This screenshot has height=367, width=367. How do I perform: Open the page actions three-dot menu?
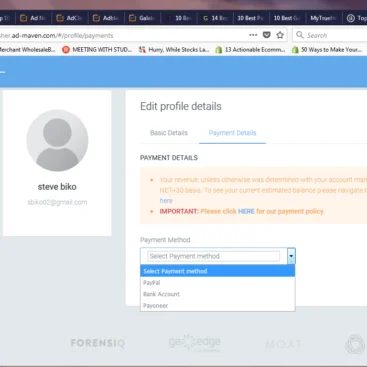253,35
